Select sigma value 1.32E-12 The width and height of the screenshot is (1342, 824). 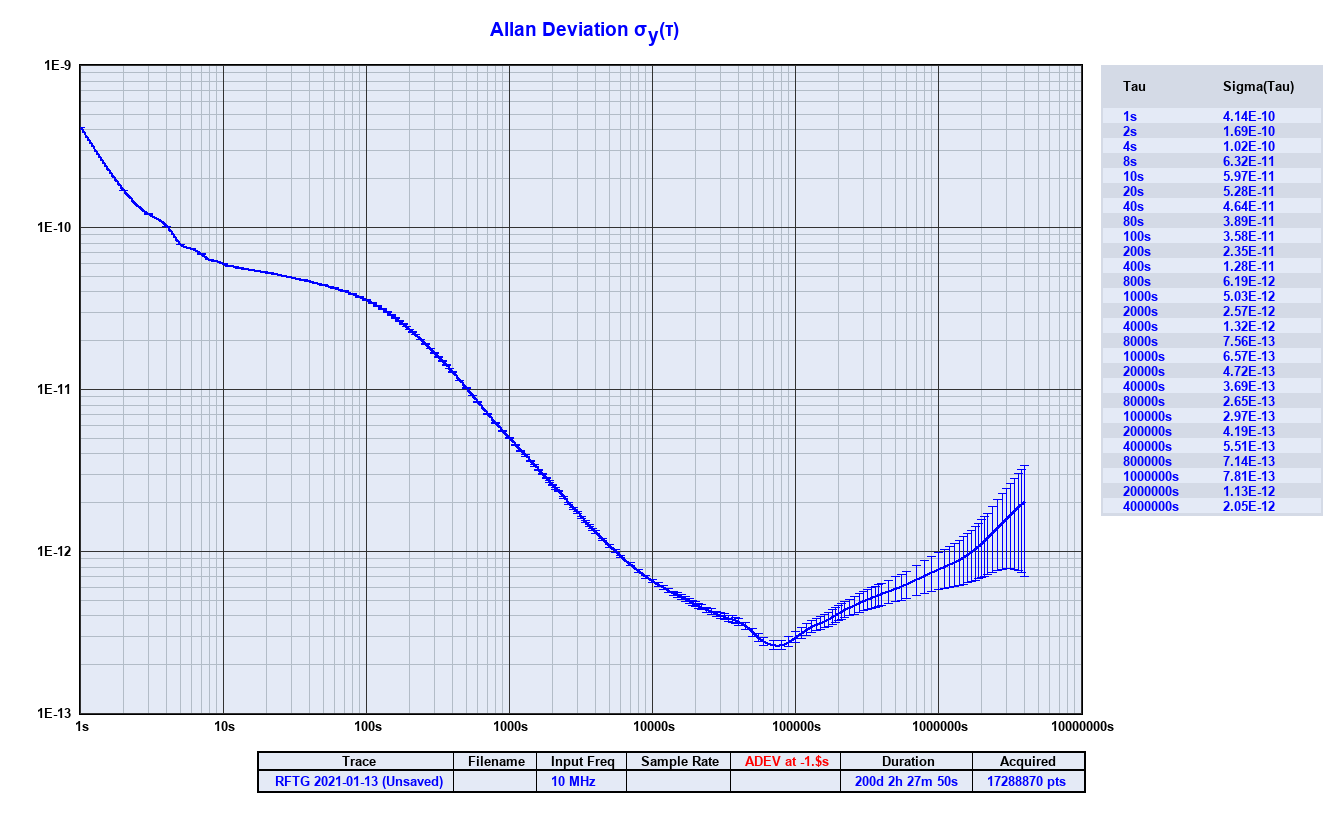coord(1249,327)
